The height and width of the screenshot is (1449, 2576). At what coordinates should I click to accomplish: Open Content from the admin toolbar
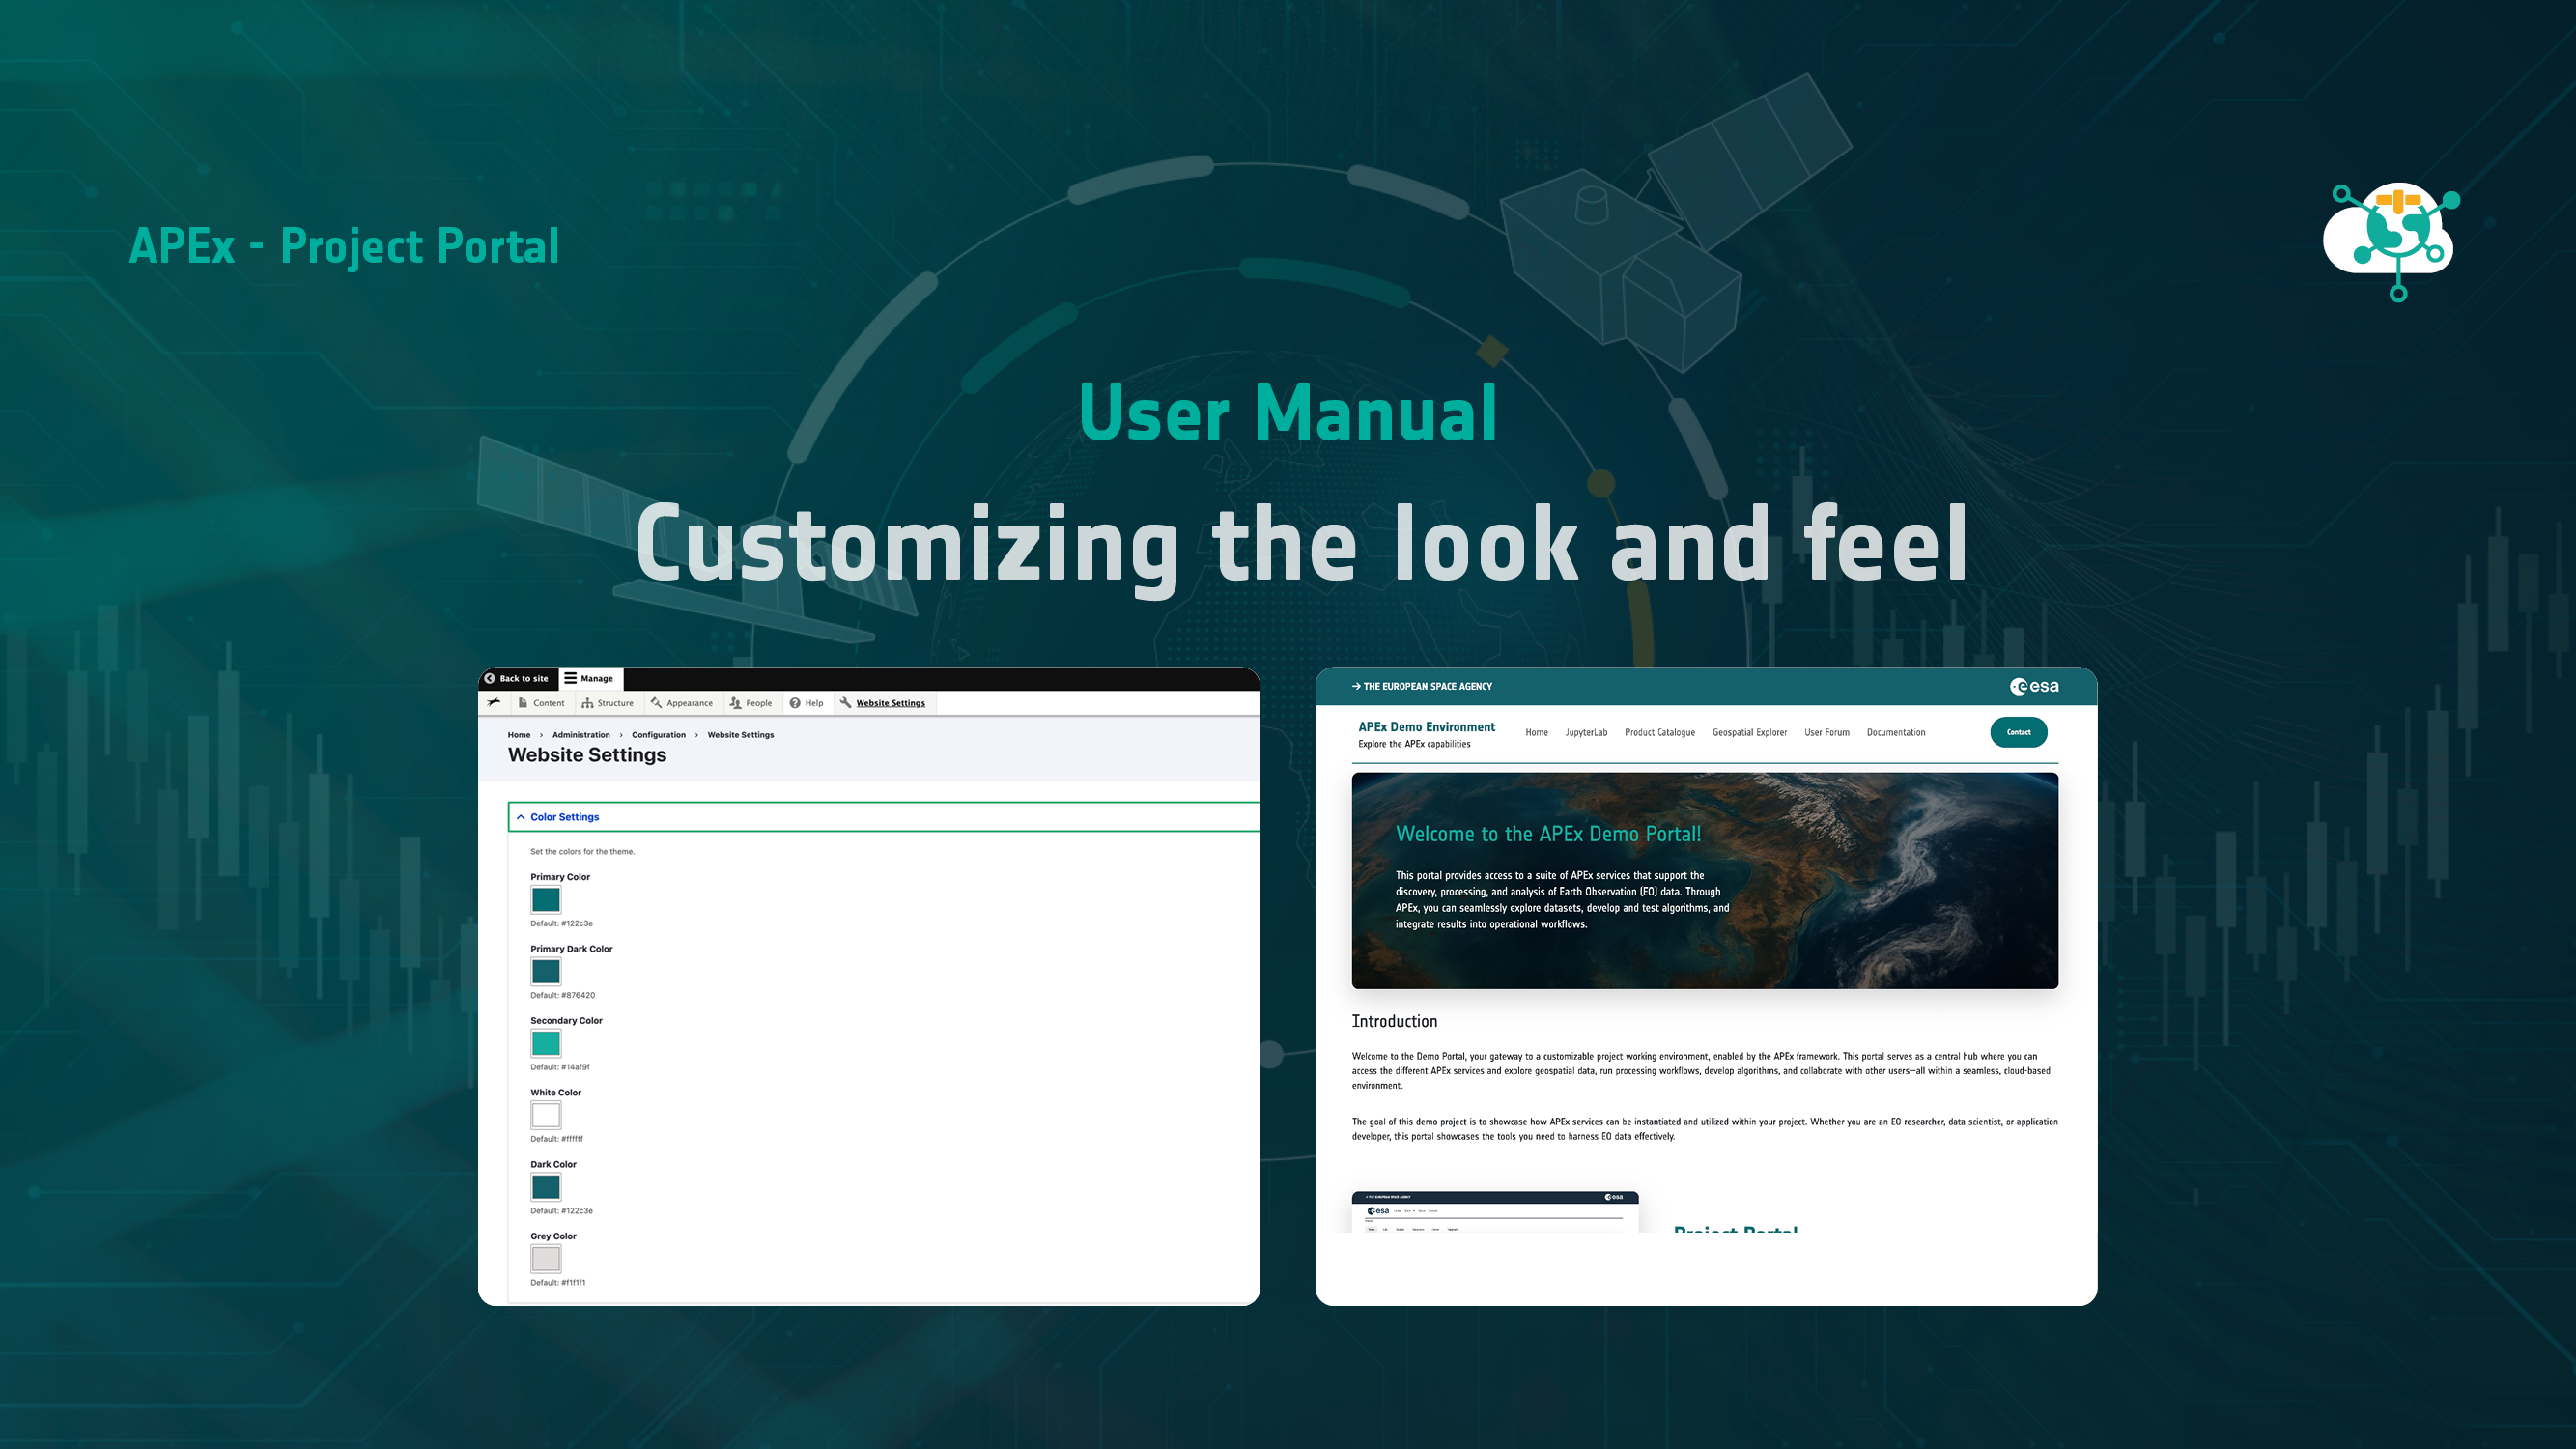tap(541, 703)
